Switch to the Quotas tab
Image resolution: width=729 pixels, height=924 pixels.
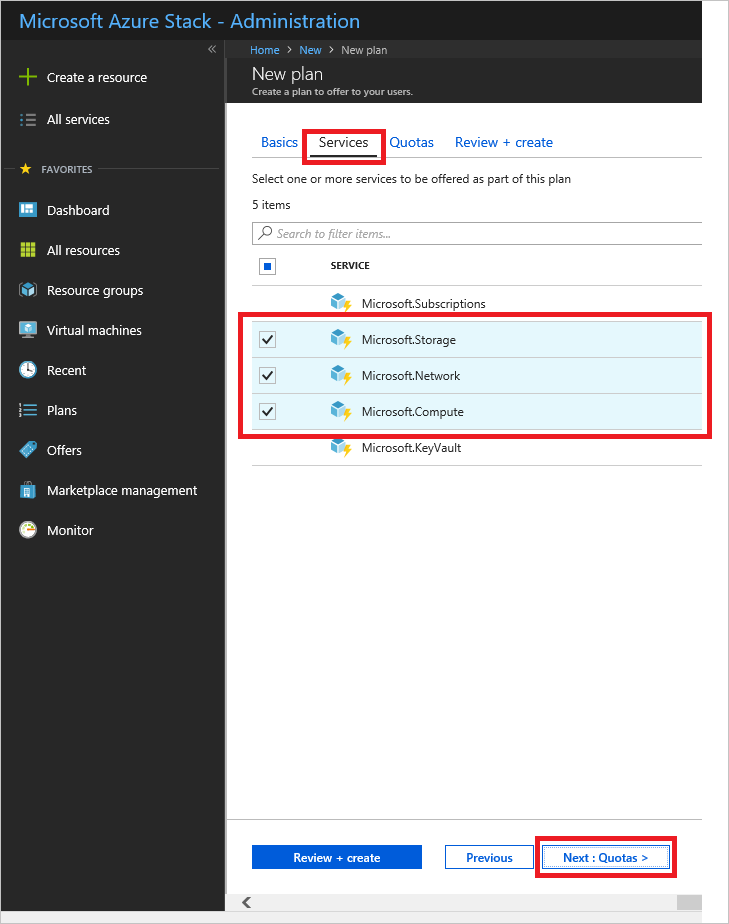(x=411, y=142)
